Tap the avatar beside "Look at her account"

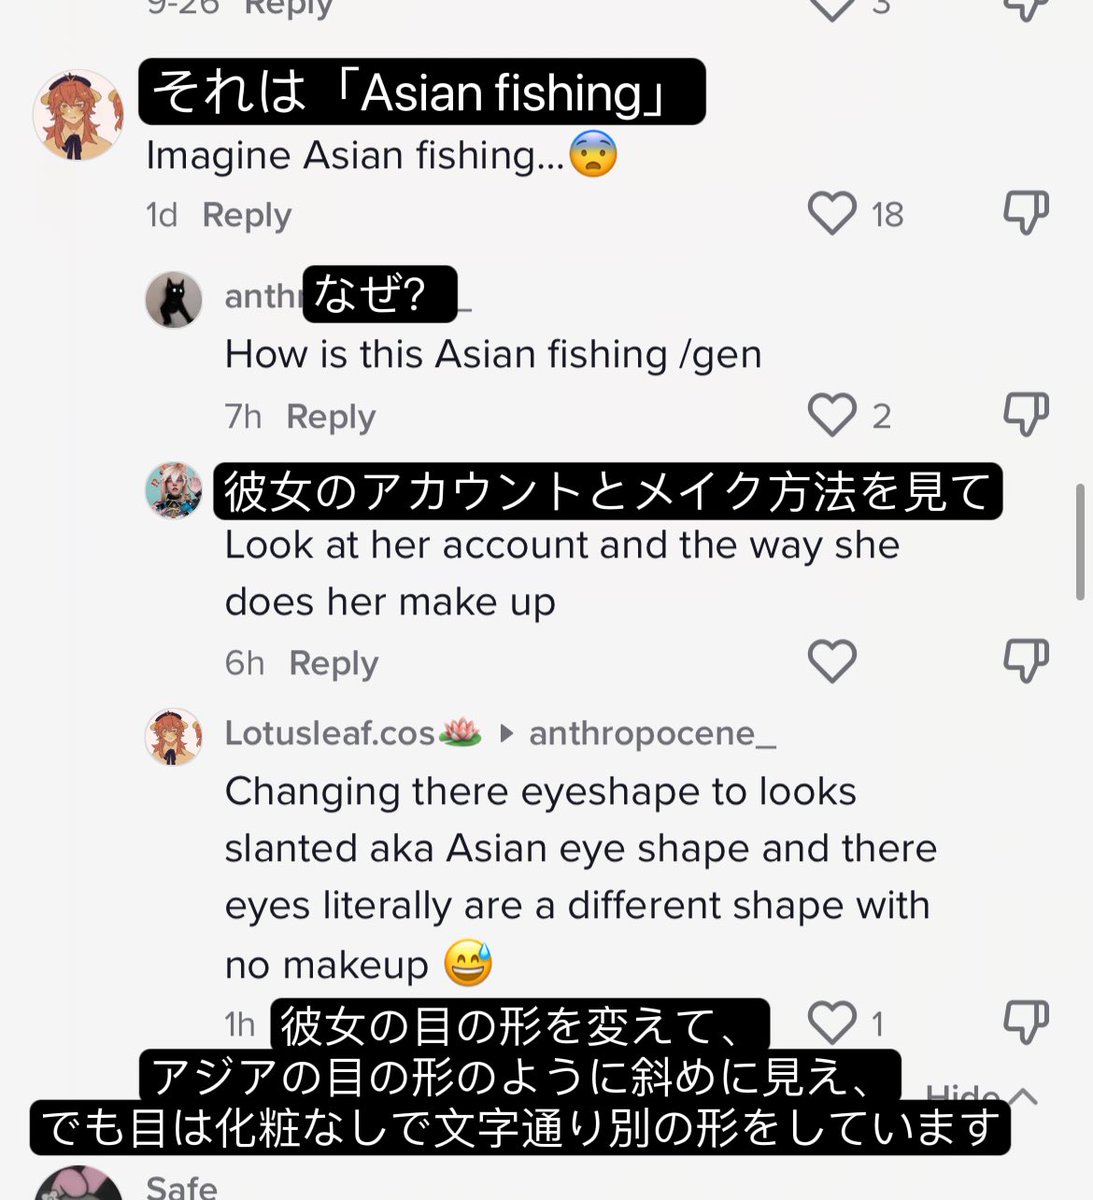(174, 491)
